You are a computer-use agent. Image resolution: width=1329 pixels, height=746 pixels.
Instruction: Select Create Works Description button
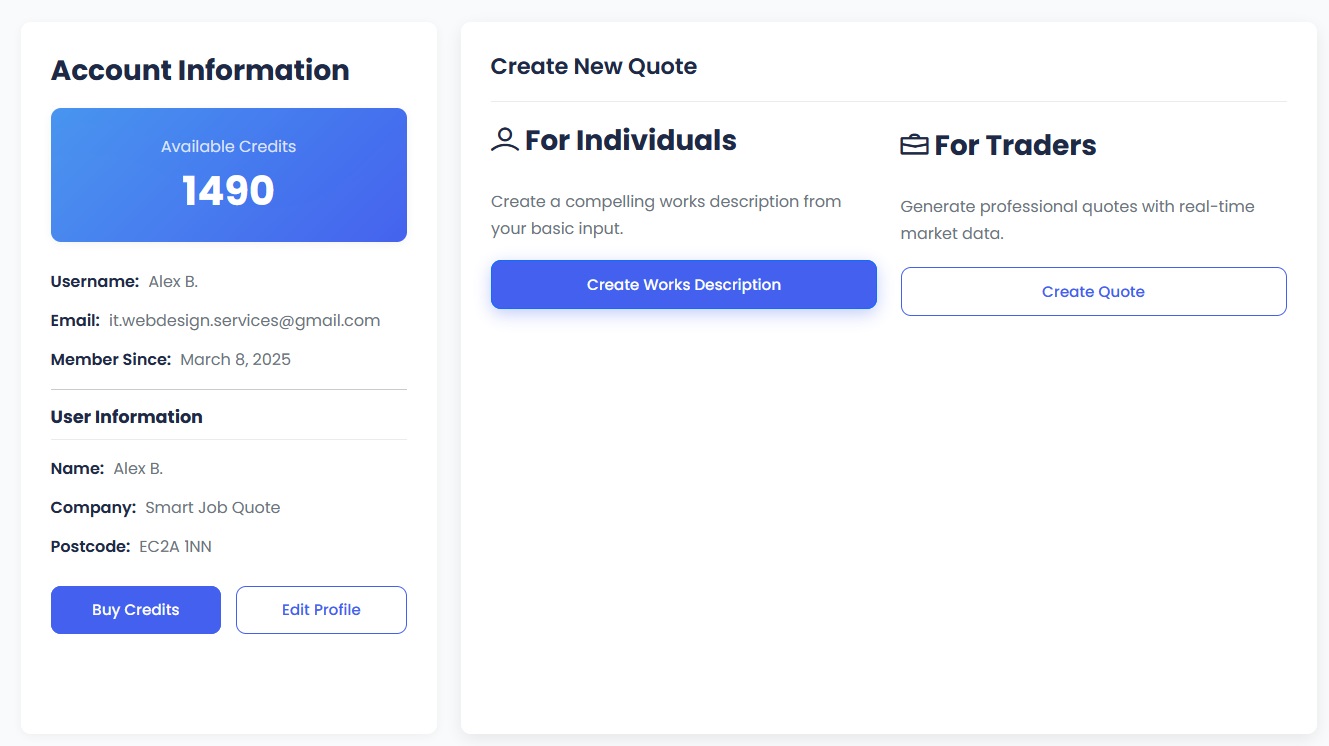point(684,285)
